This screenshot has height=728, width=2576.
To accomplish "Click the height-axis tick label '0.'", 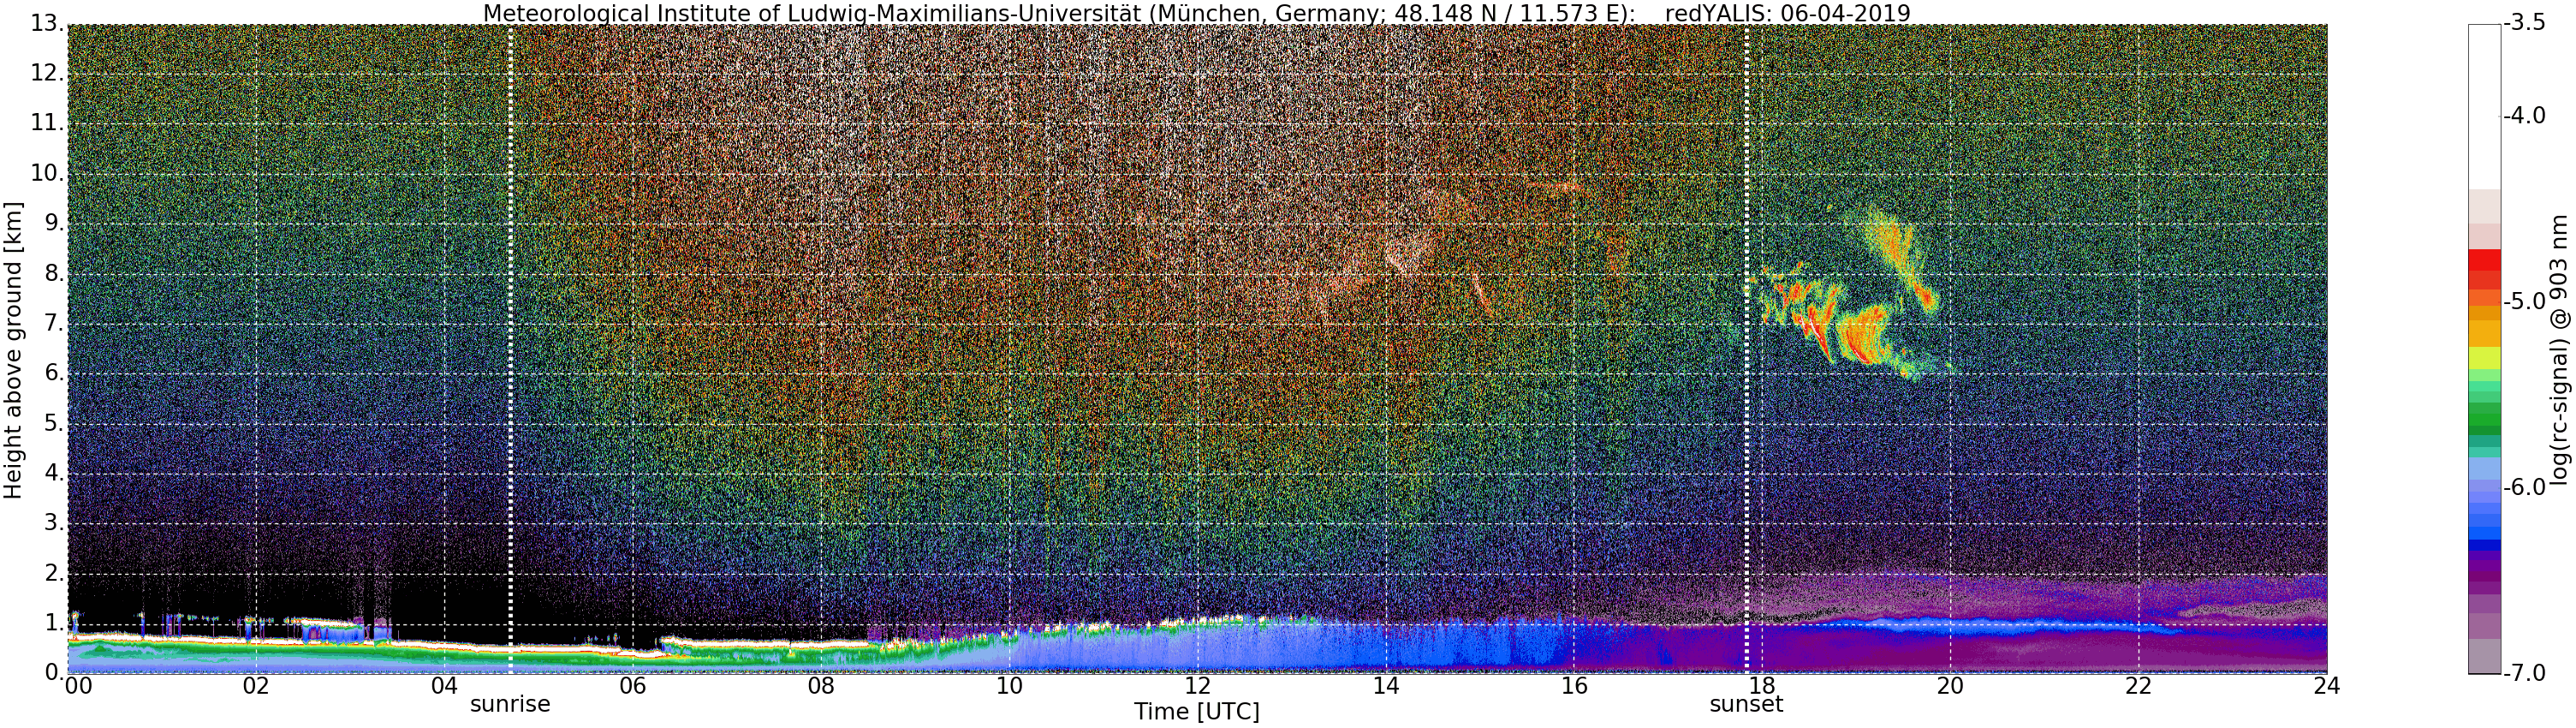I will (x=55, y=672).
